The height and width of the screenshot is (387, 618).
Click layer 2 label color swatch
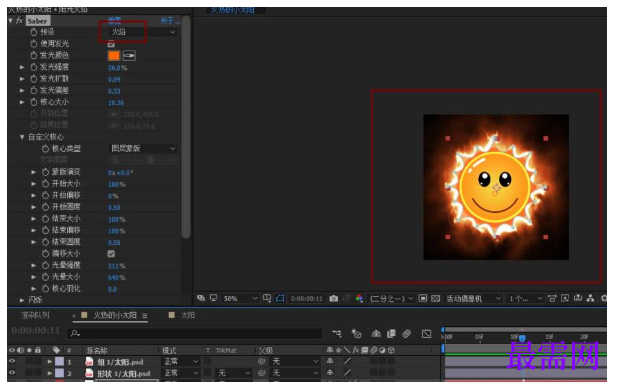(59, 373)
